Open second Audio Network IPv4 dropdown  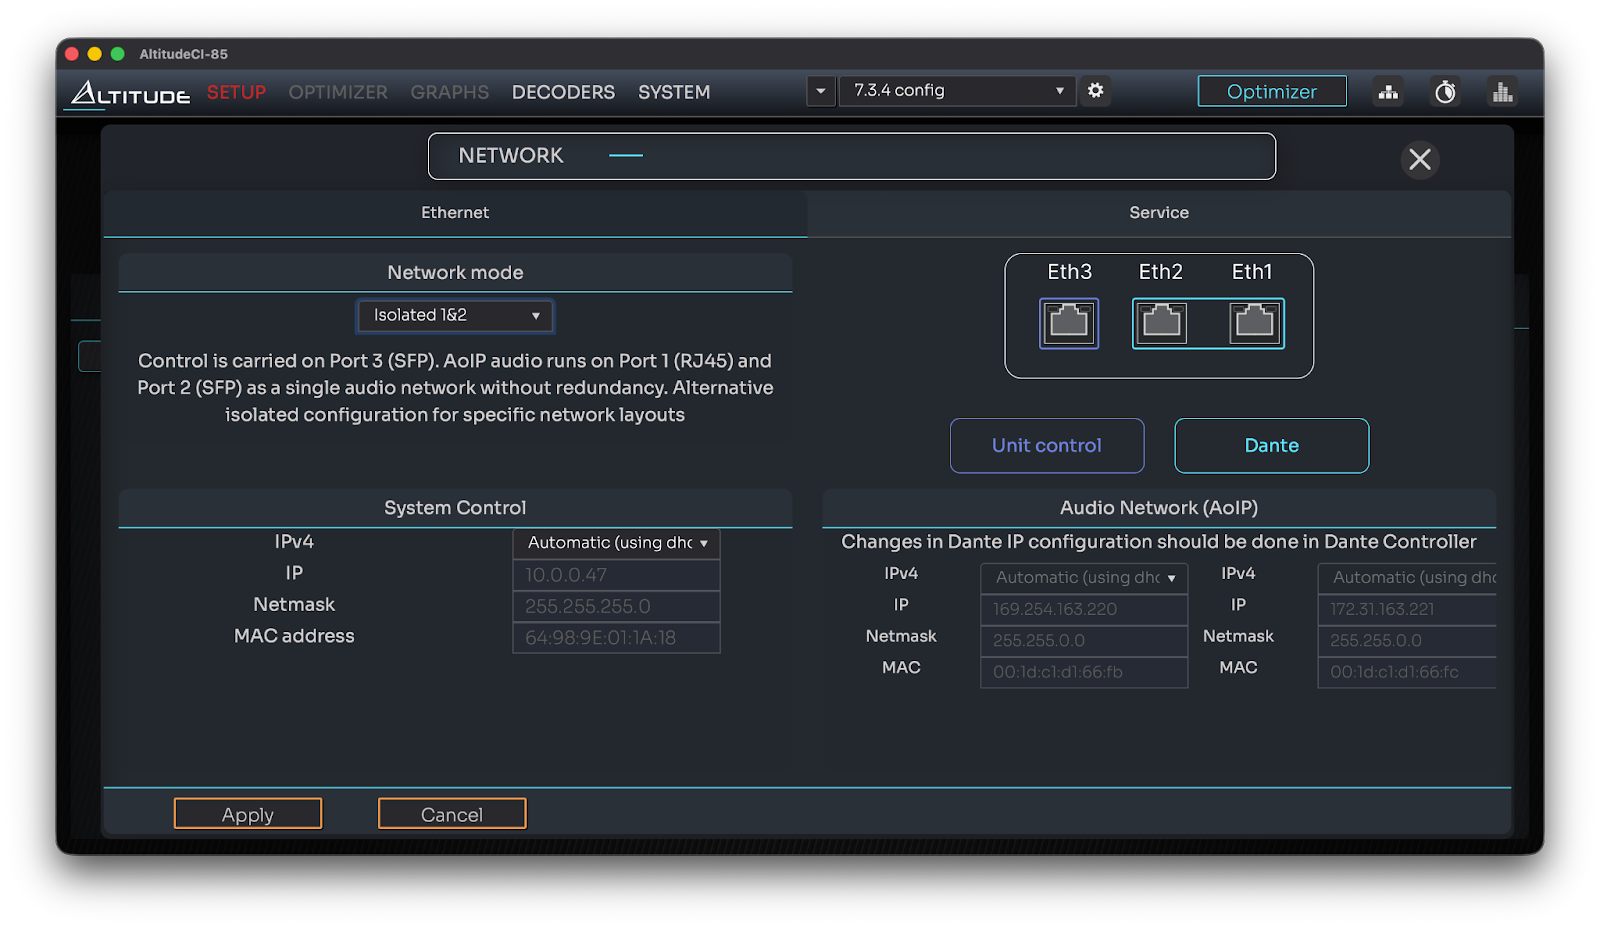click(1408, 578)
